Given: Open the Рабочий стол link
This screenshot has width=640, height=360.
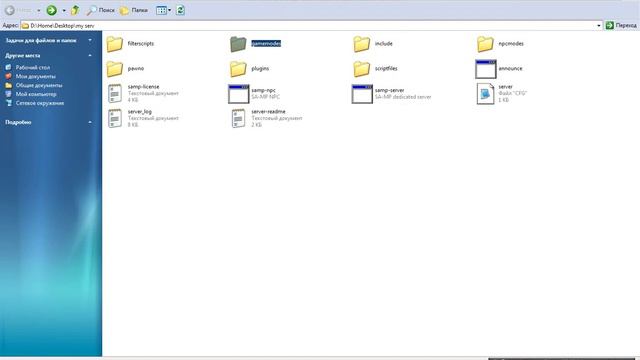Looking at the screenshot, I should pyautogui.click(x=33, y=67).
